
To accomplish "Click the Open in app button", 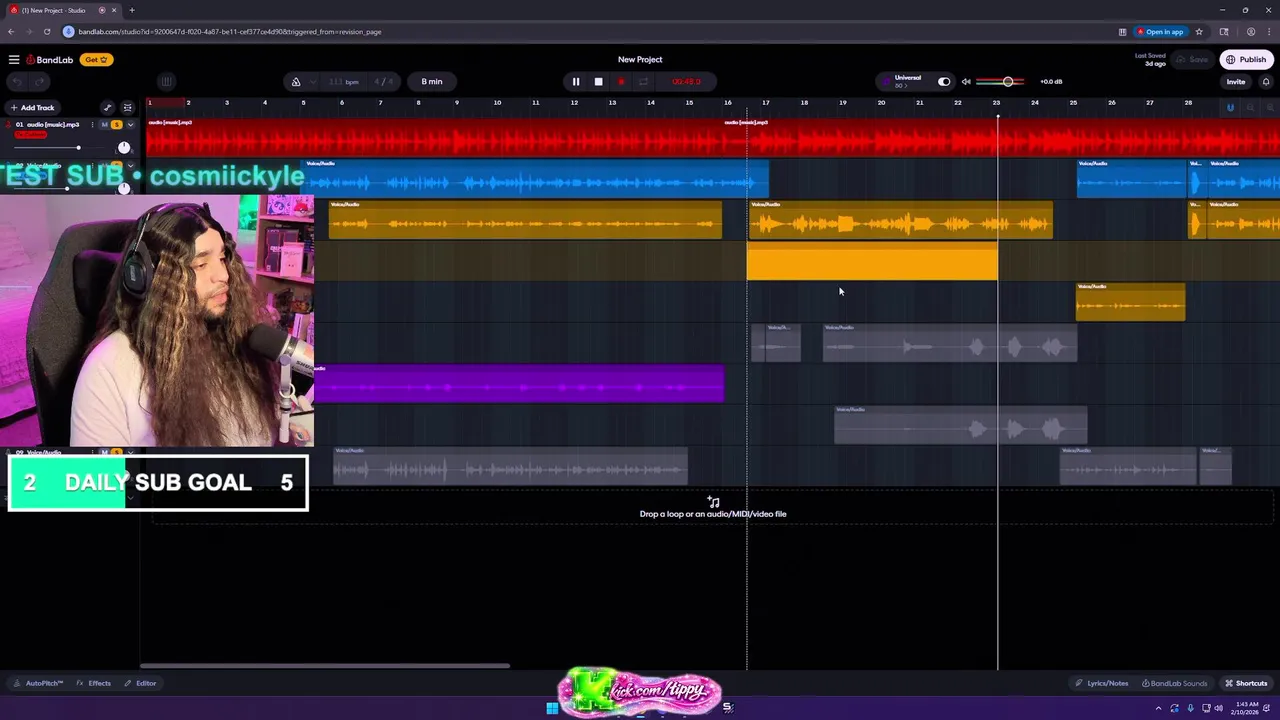I will click(1160, 32).
